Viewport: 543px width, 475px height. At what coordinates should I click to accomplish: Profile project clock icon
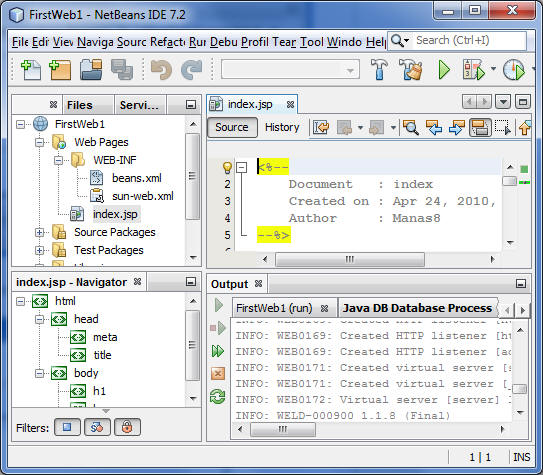click(514, 70)
